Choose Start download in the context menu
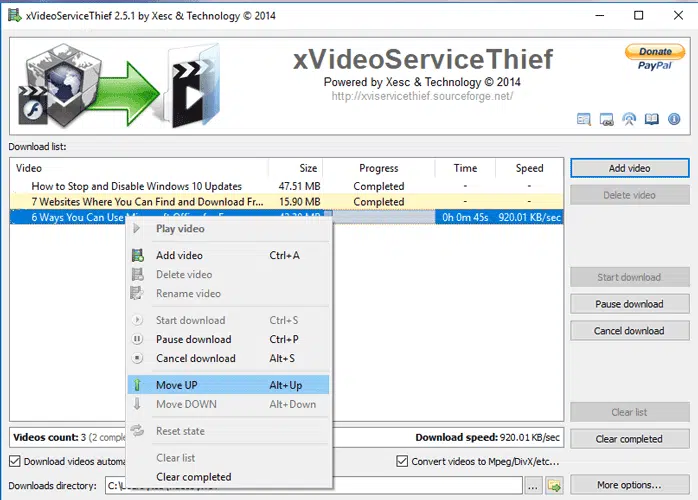Image resolution: width=698 pixels, height=500 pixels. [x=228, y=321]
